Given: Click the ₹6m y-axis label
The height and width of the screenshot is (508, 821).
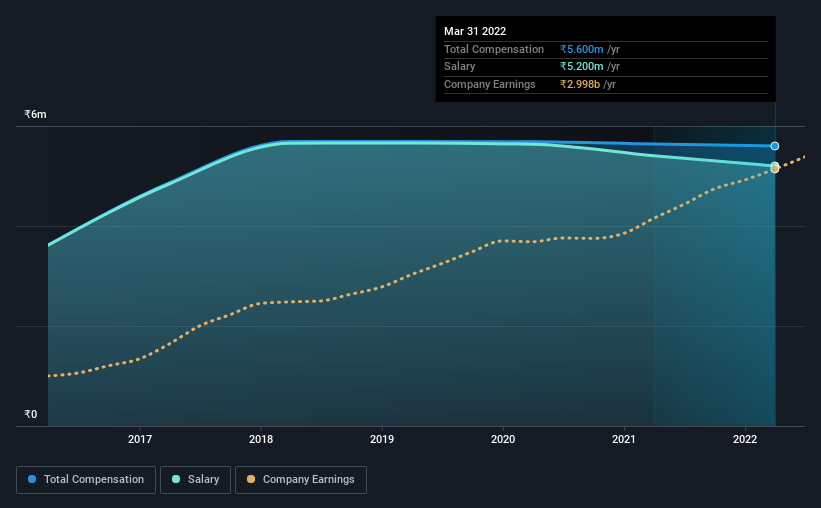Looking at the screenshot, I should click(x=35, y=114).
